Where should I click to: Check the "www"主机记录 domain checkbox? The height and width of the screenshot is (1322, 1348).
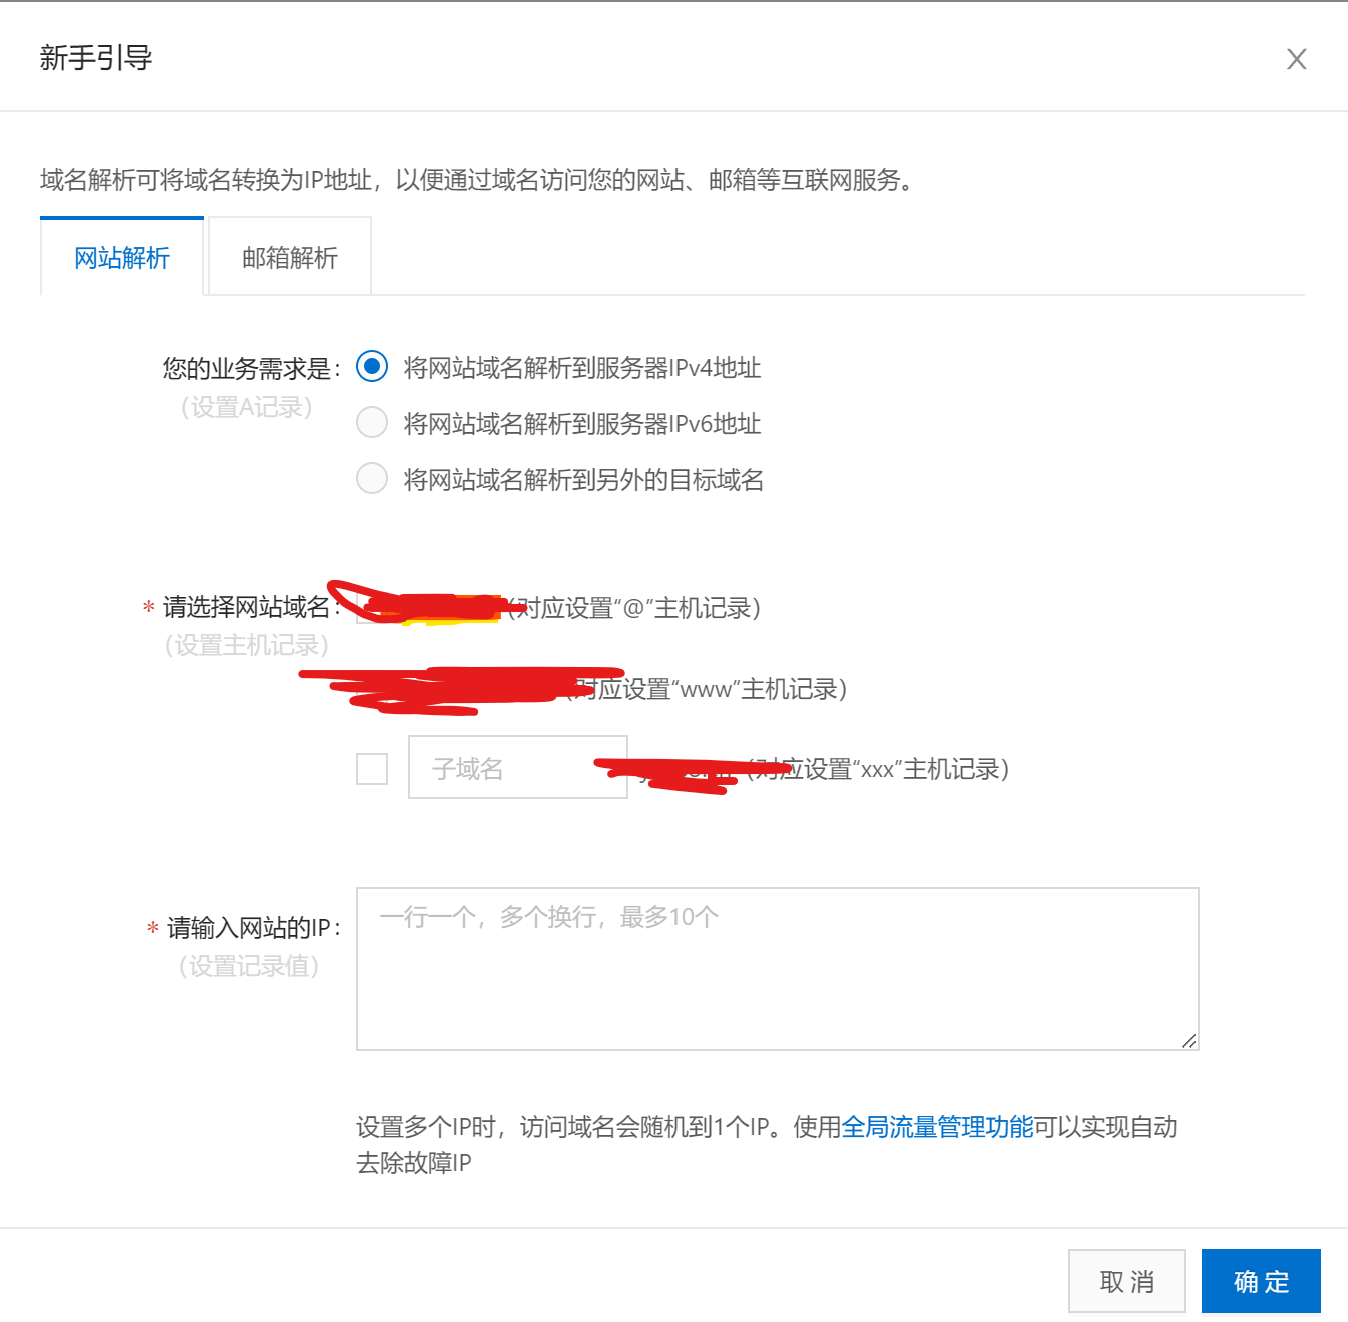(x=371, y=689)
